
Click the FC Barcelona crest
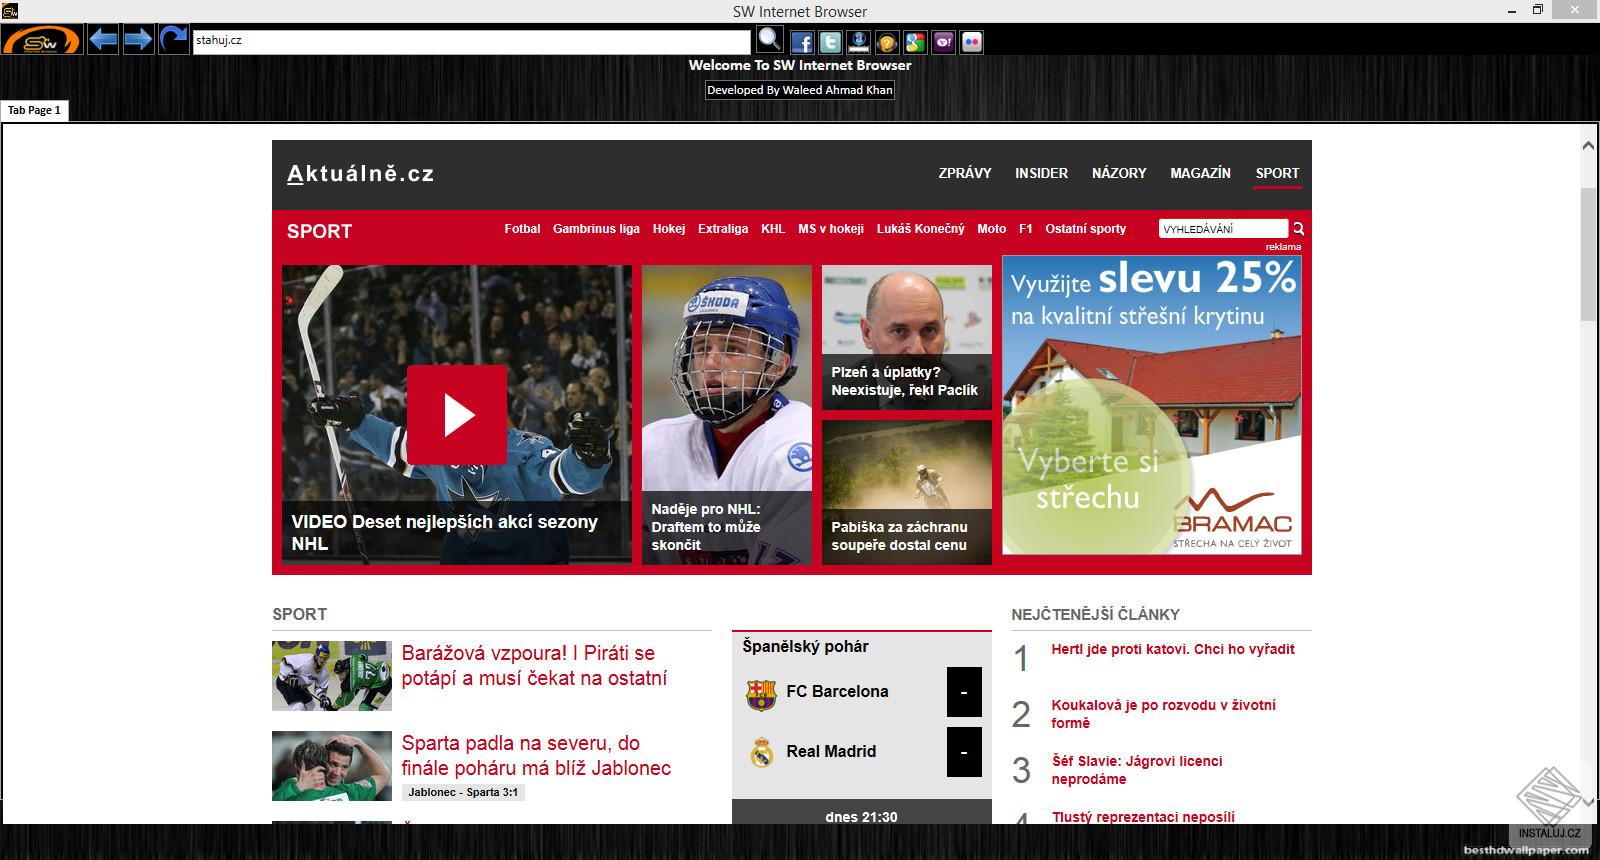[761, 693]
